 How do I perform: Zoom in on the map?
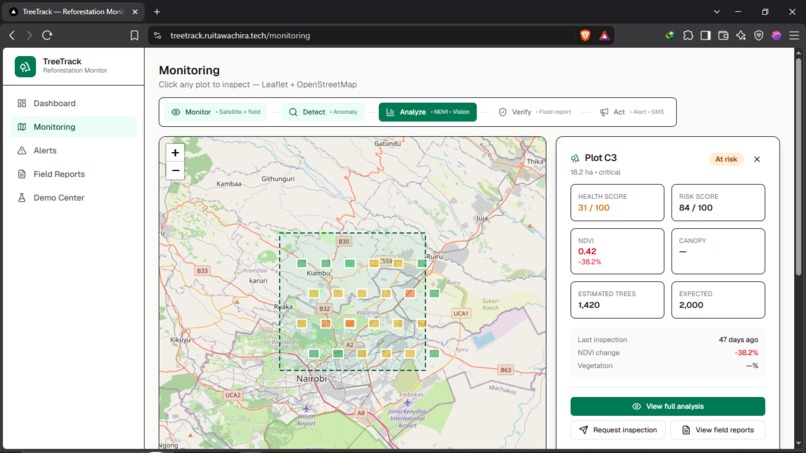coord(175,153)
